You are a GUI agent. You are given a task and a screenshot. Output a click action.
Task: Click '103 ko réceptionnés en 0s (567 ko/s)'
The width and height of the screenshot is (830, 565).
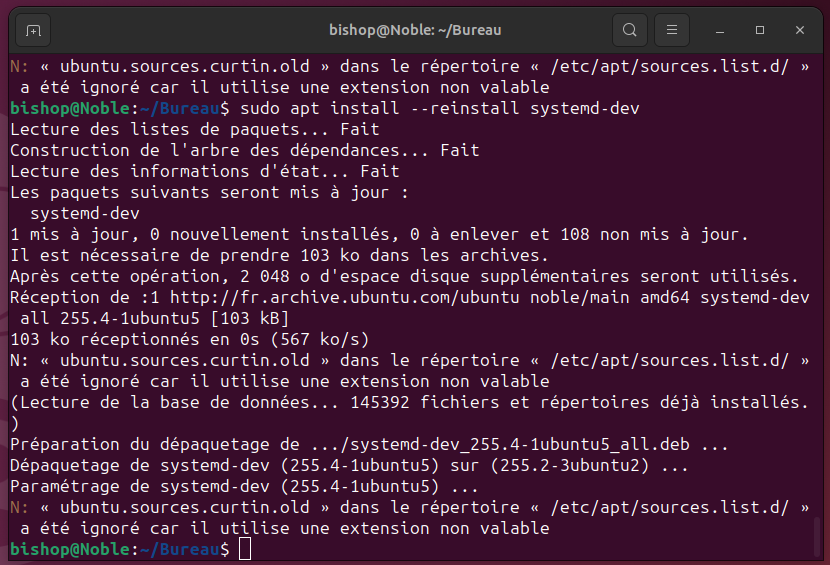(190, 339)
